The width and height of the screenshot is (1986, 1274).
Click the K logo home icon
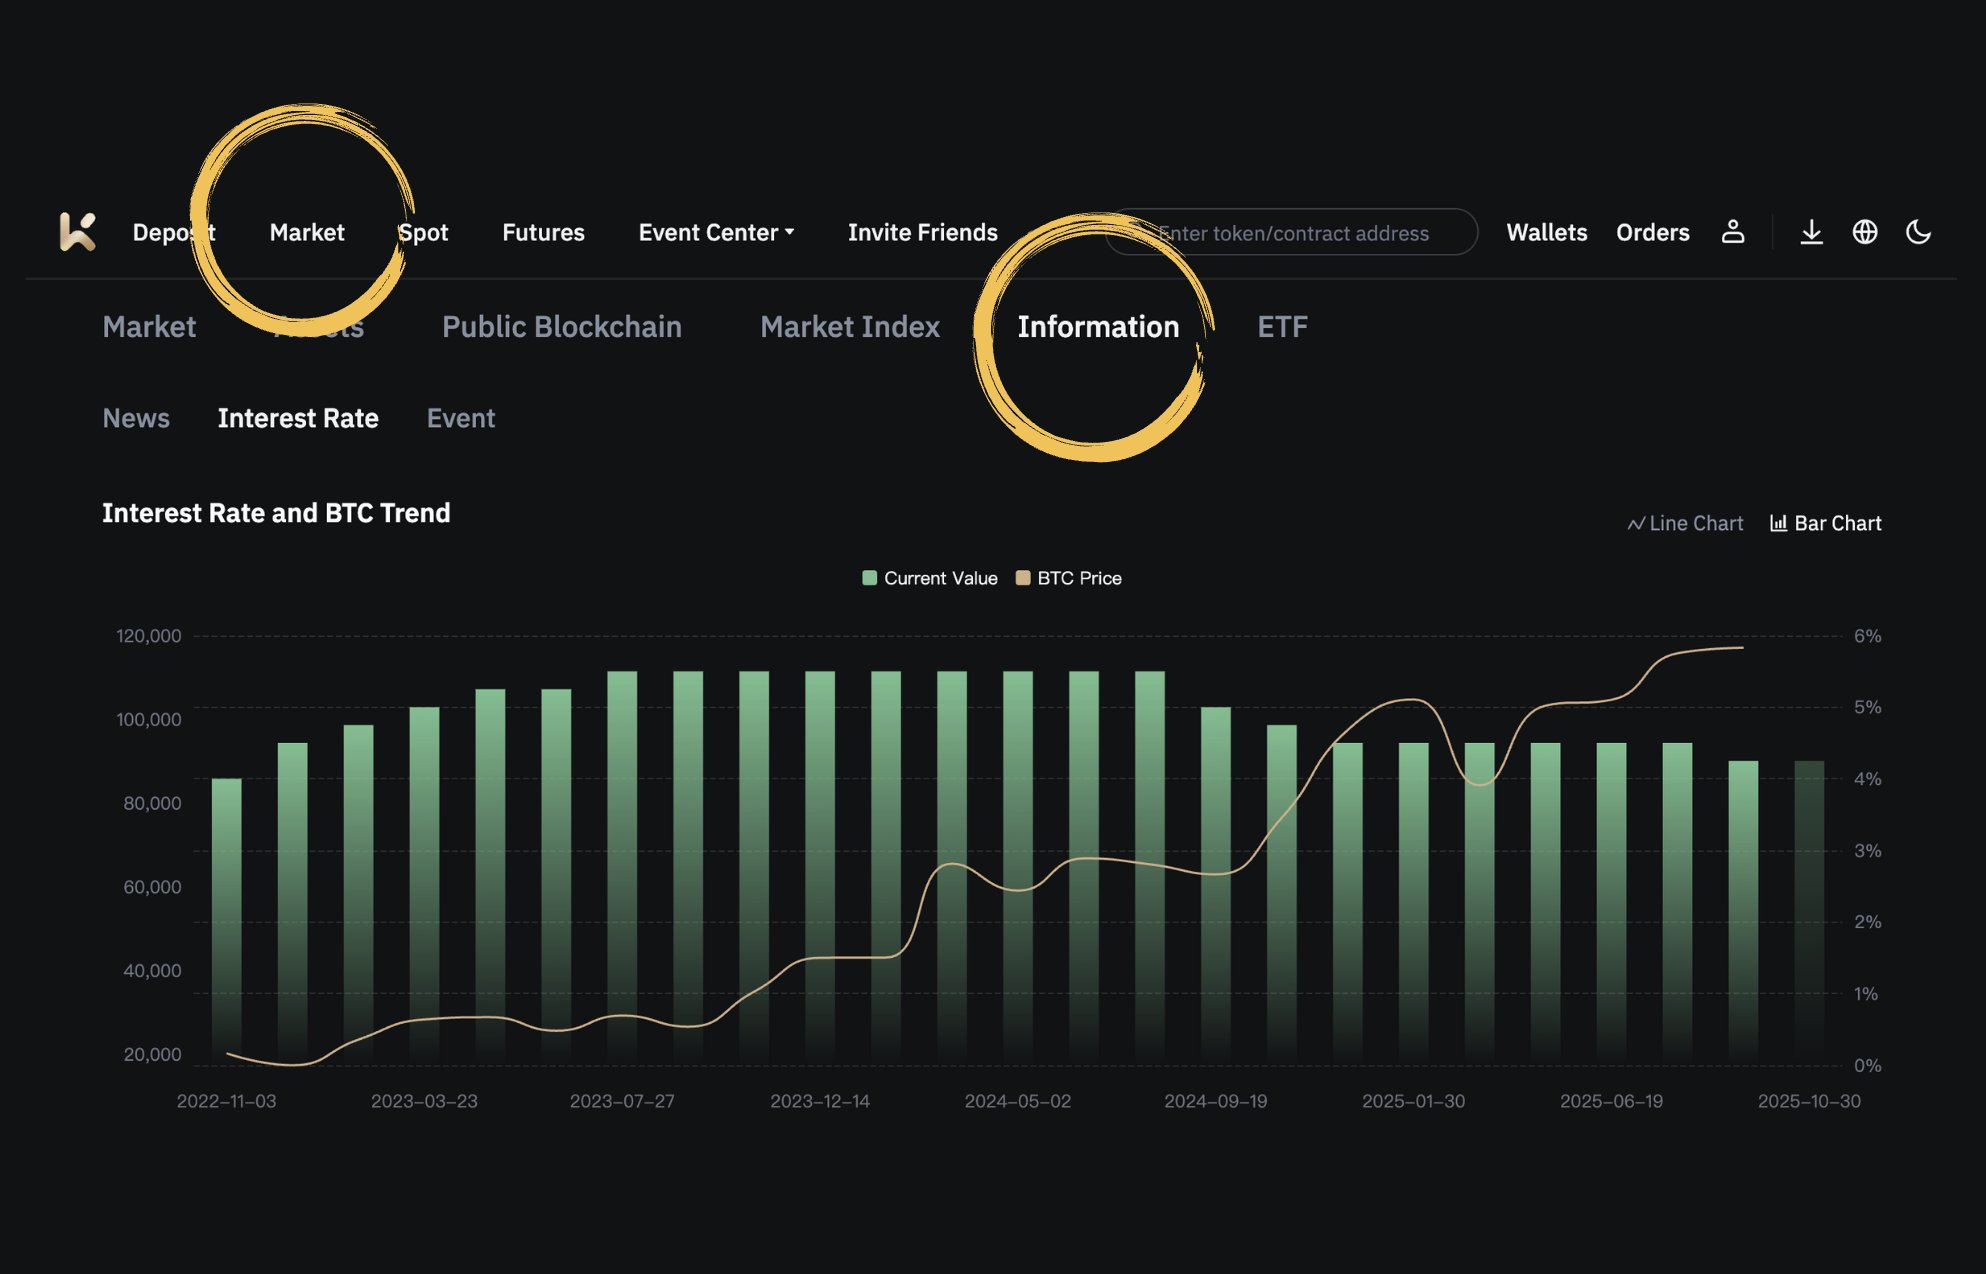[x=77, y=232]
